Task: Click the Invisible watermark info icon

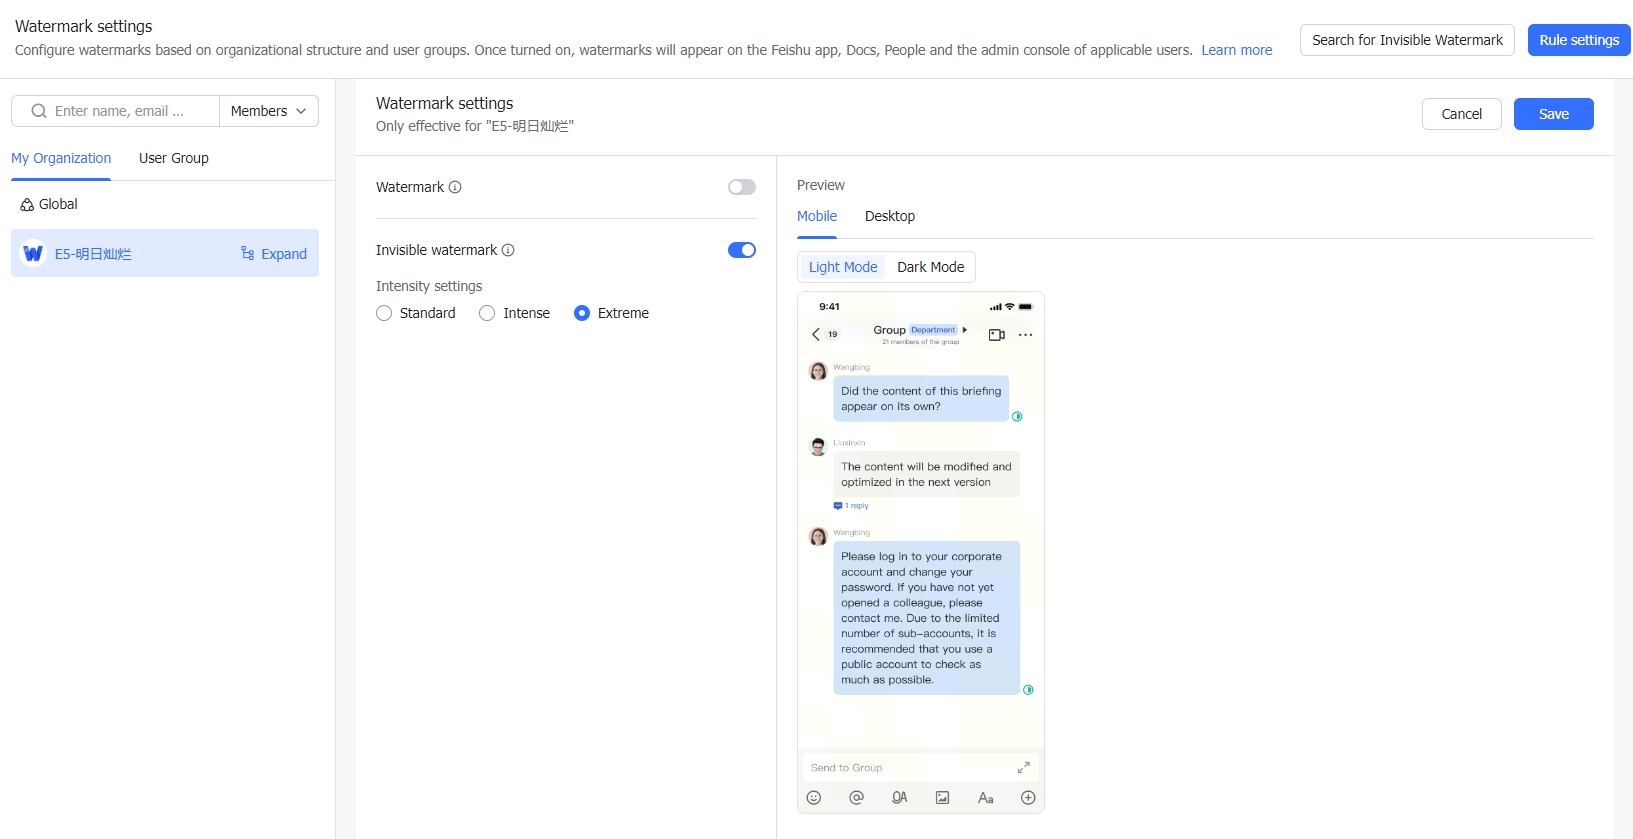Action: (x=508, y=250)
